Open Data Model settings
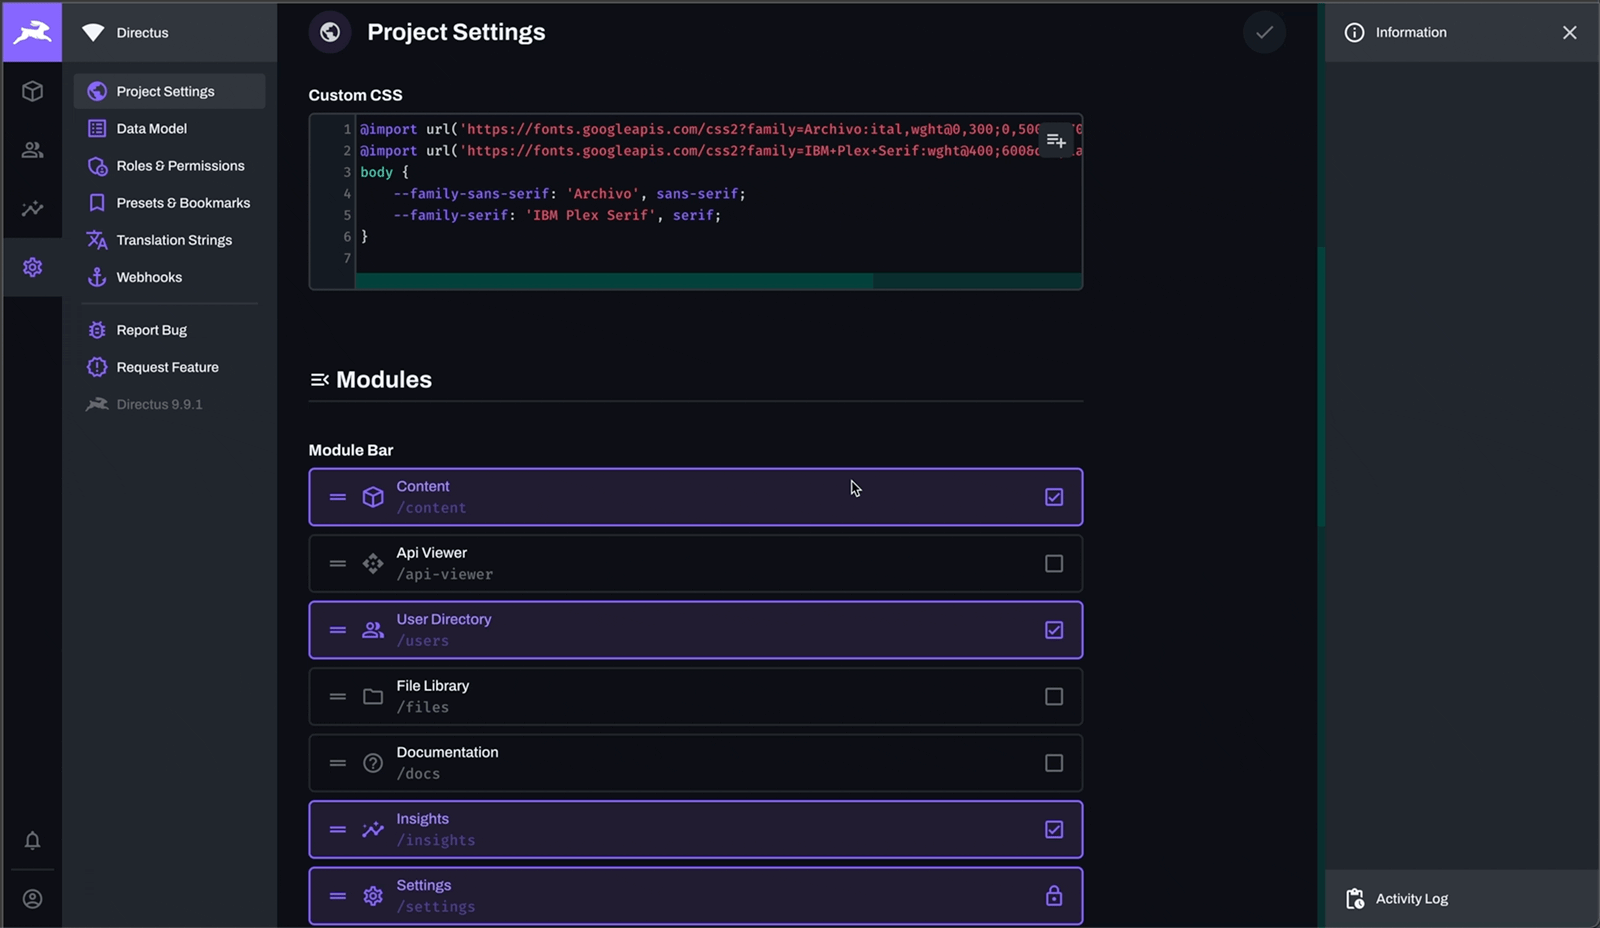The height and width of the screenshot is (928, 1600). pyautogui.click(x=170, y=128)
